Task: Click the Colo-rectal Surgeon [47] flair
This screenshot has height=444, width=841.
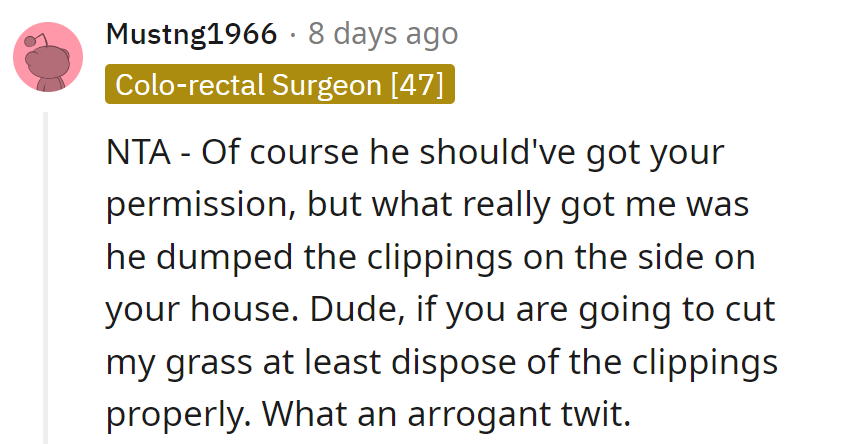Action: pyautogui.click(x=280, y=84)
